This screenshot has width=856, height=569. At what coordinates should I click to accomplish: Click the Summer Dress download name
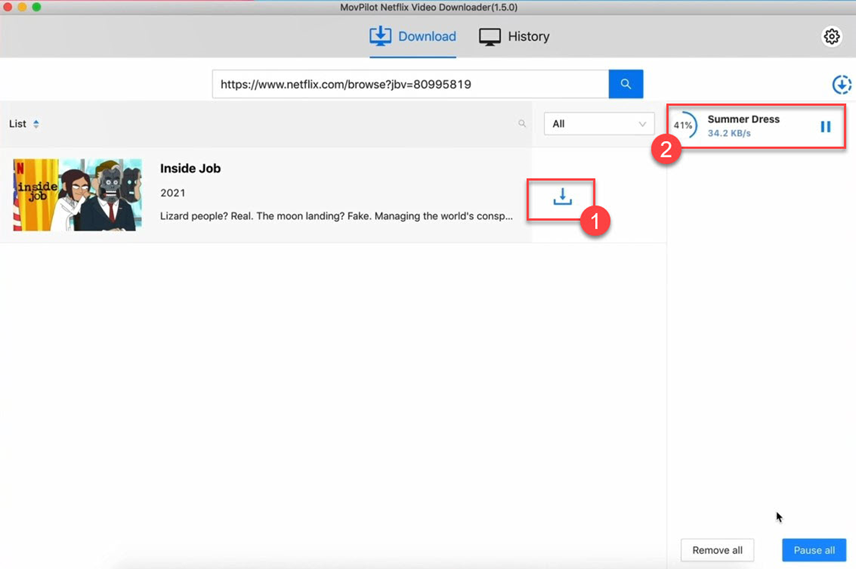[743, 119]
